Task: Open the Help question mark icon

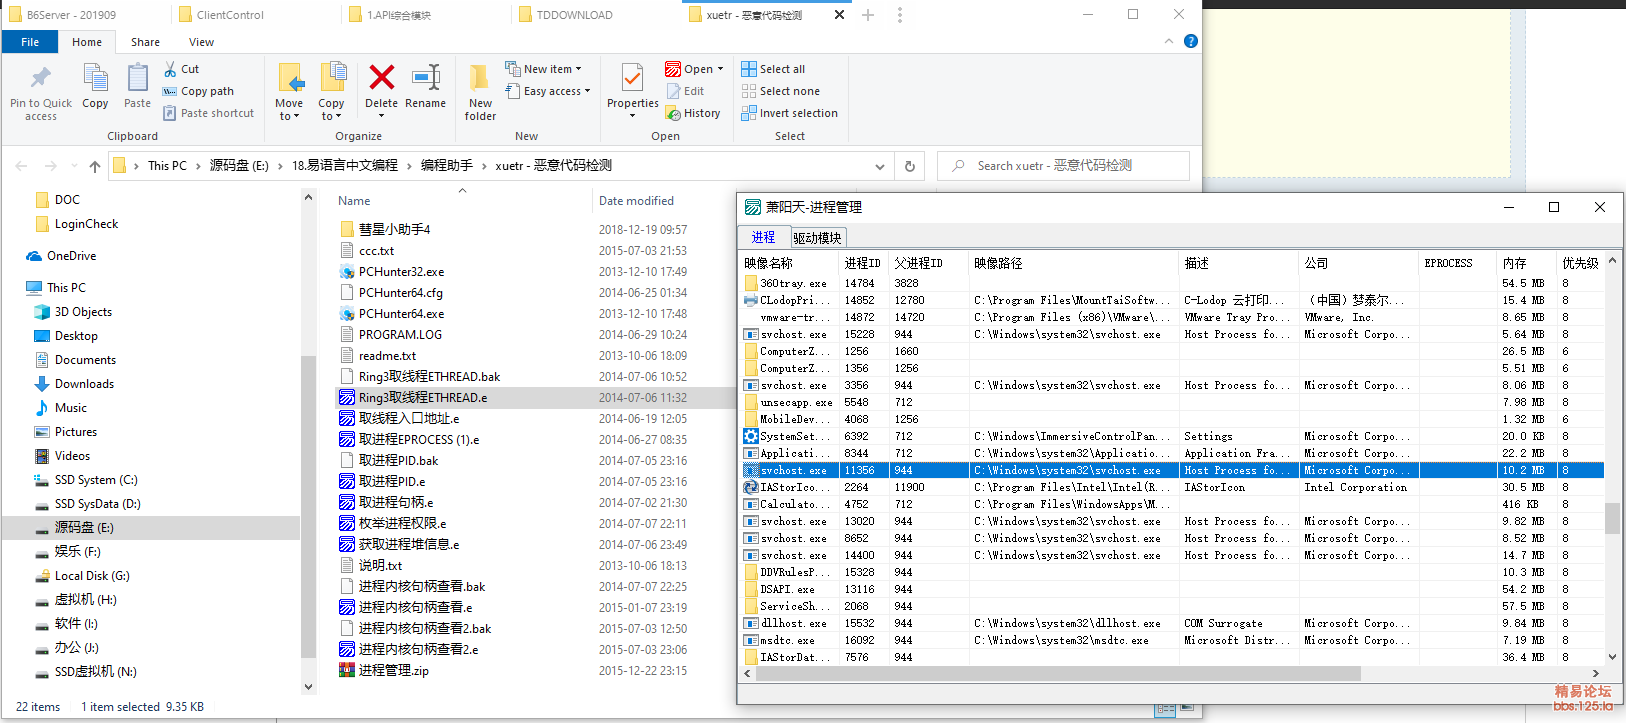Action: coord(1190,41)
